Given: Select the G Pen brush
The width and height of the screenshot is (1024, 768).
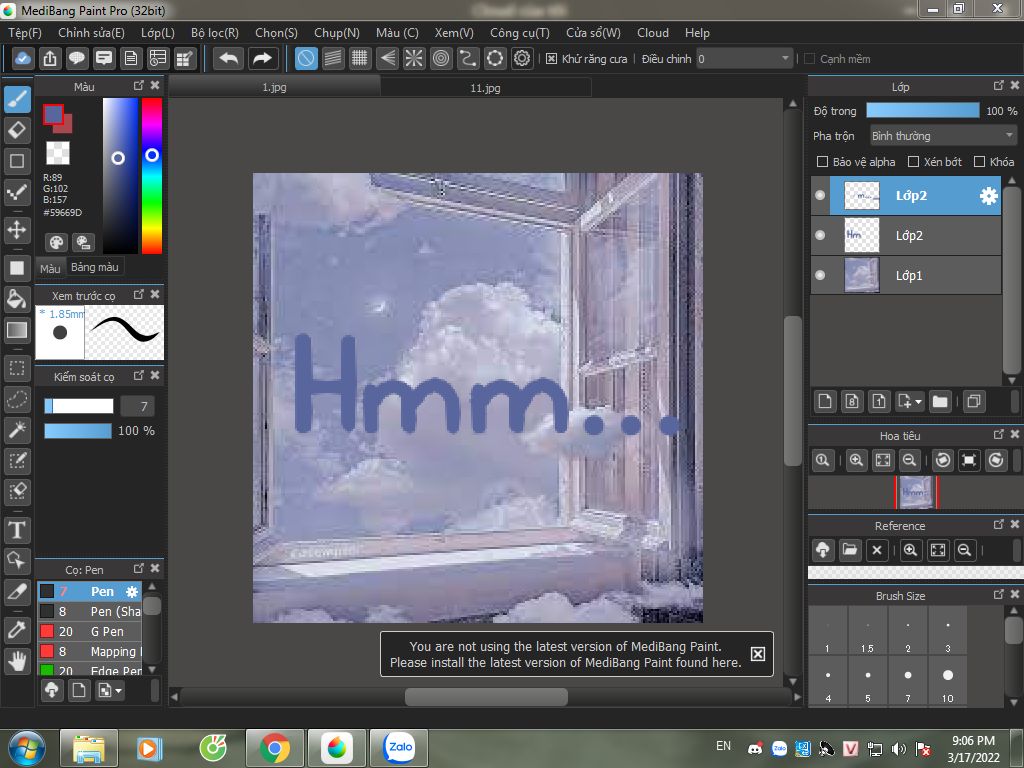Looking at the screenshot, I should tap(89, 632).
